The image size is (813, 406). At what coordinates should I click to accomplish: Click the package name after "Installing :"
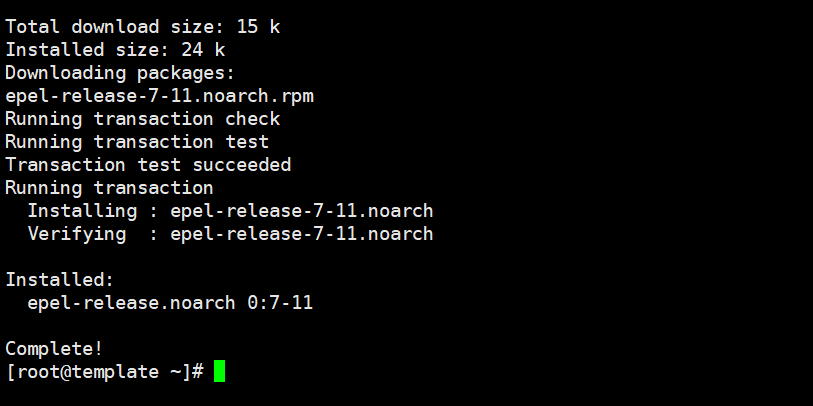pos(301,211)
